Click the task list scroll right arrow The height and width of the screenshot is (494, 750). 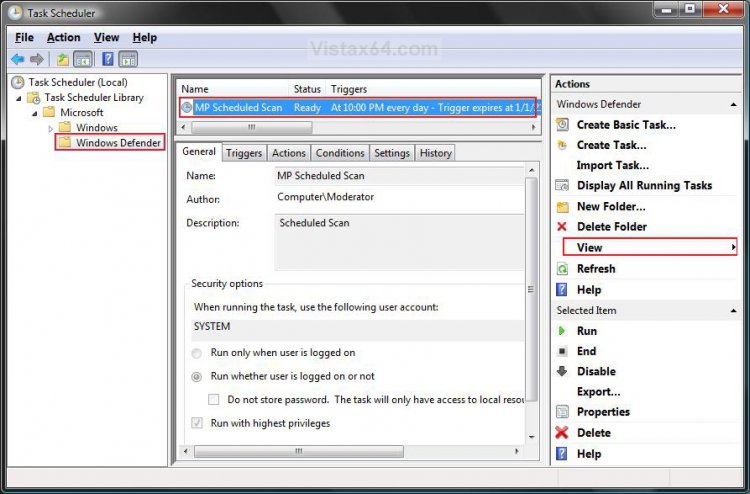[533, 127]
